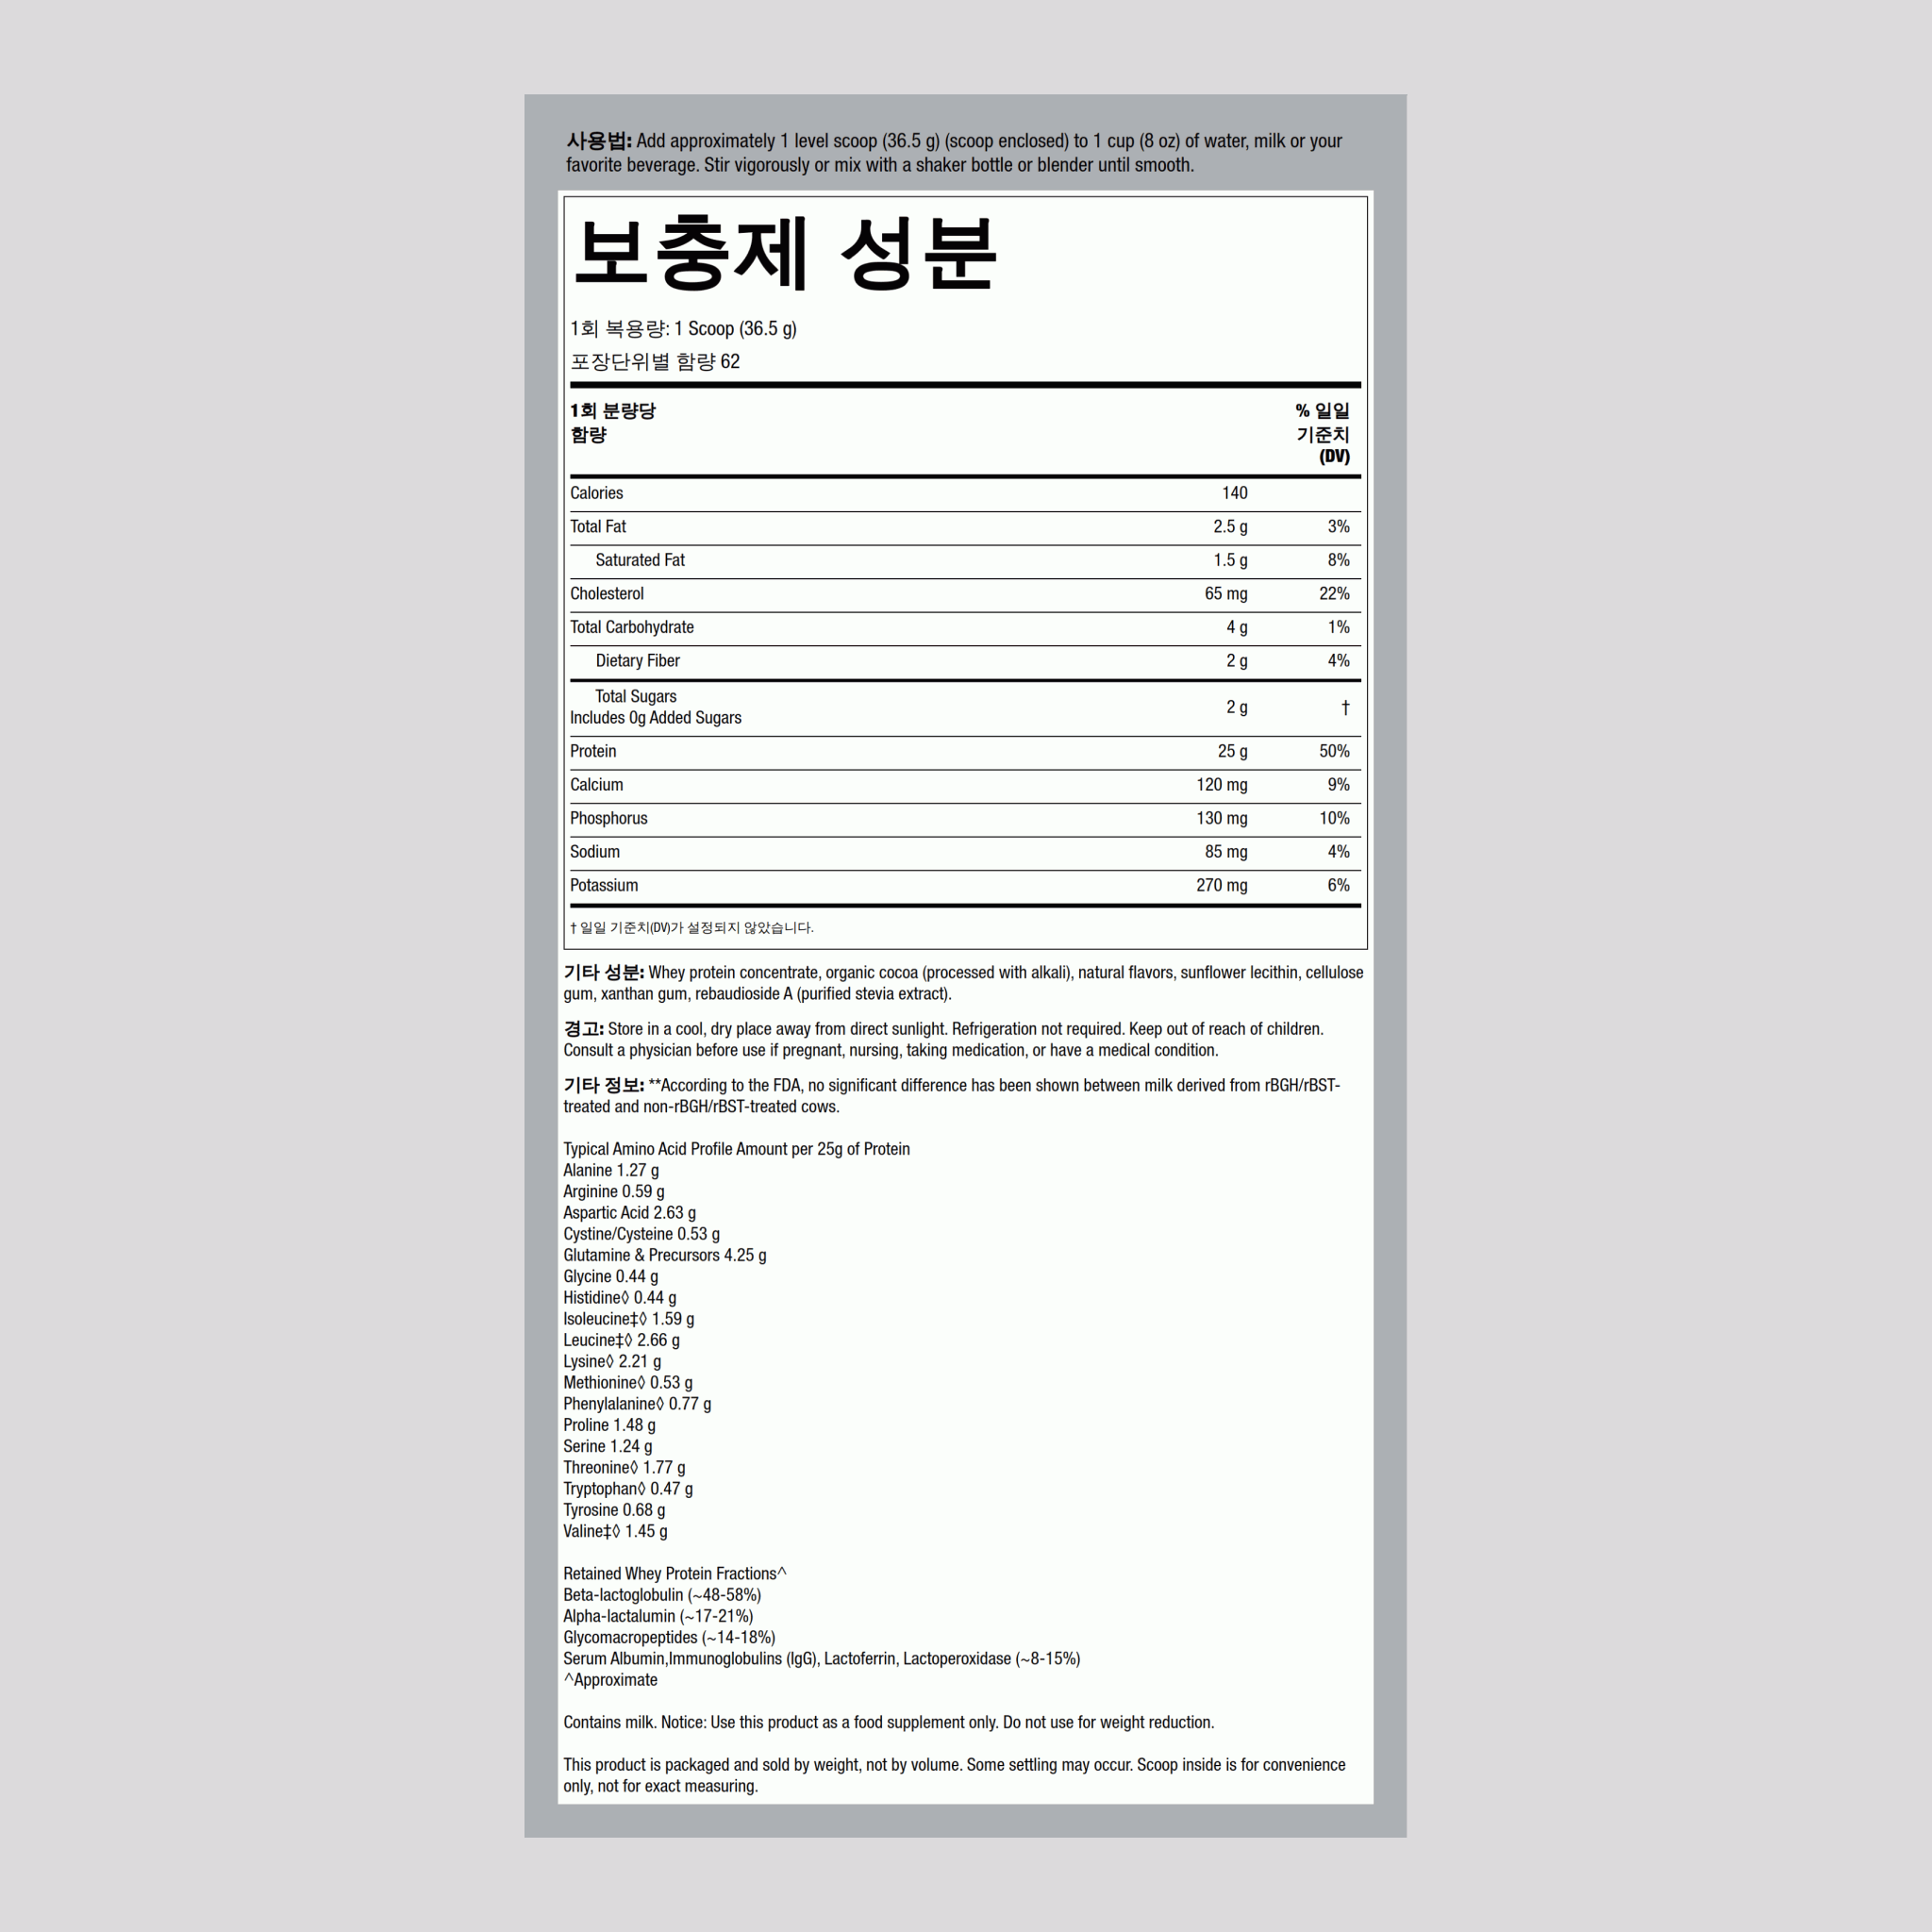
Task: Click the '% 일일 기준치 (DV)' column header
Action: coord(1322,434)
